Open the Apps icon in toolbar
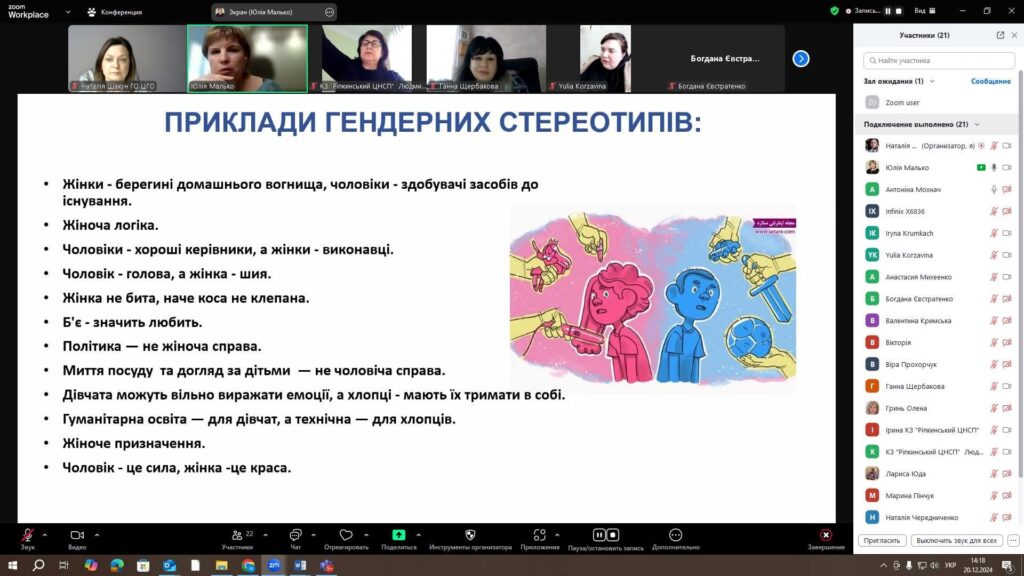 (x=540, y=535)
